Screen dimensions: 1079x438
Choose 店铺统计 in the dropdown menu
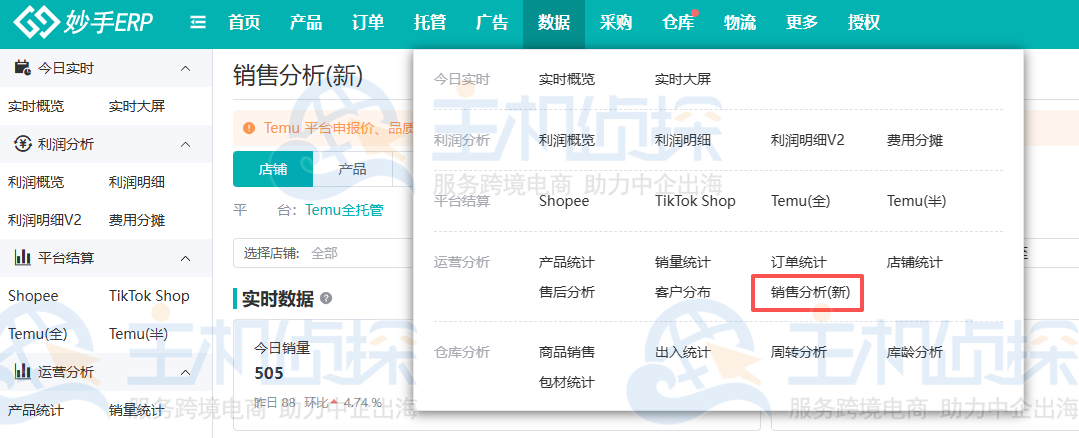(x=915, y=262)
